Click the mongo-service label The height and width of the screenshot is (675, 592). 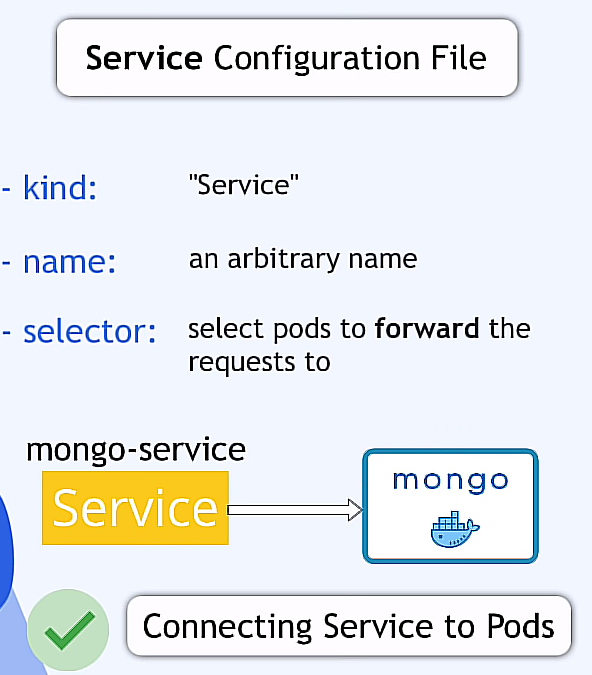136,450
